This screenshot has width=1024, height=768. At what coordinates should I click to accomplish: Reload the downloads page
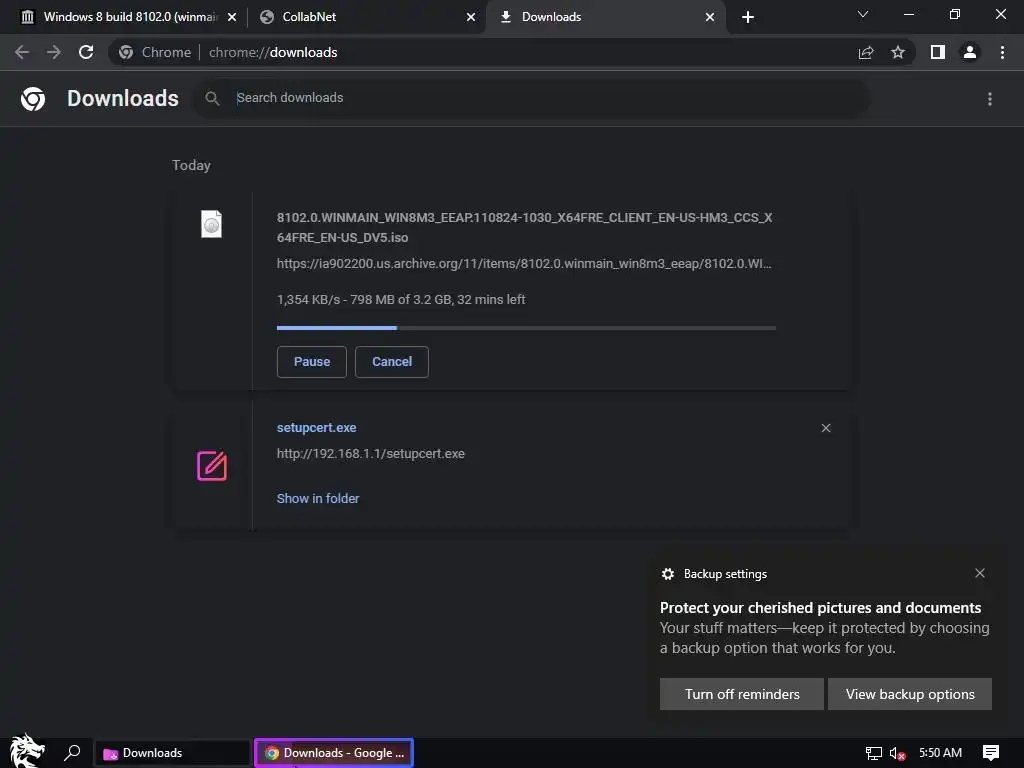[x=86, y=52]
